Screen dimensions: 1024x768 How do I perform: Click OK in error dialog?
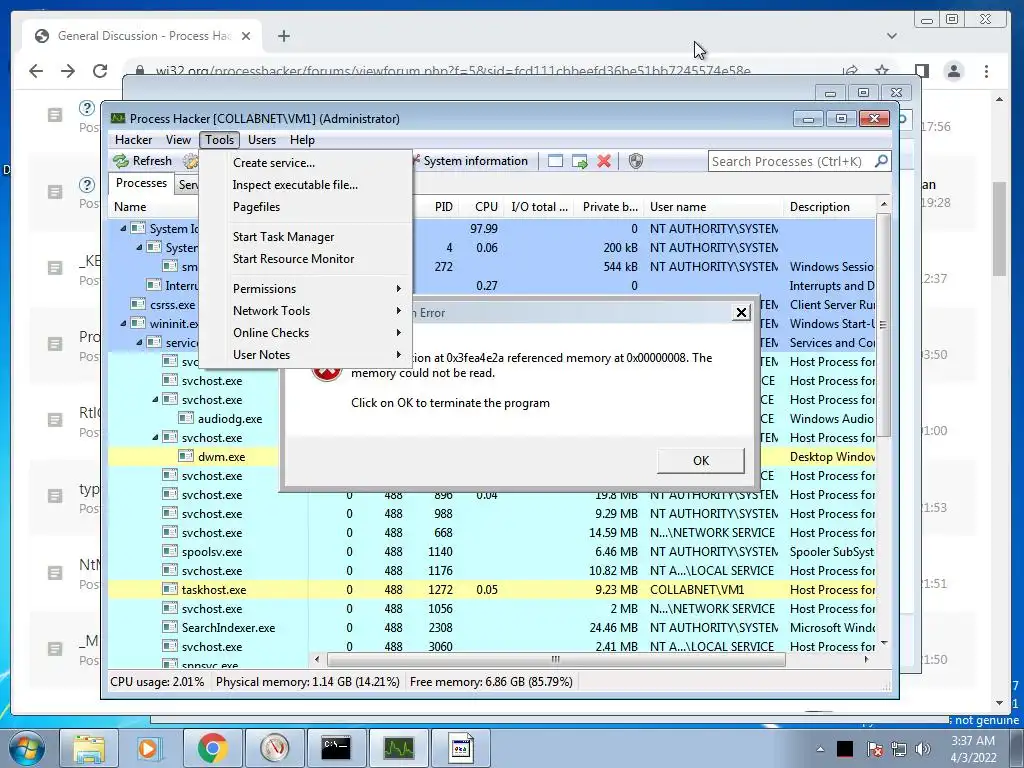coord(701,460)
